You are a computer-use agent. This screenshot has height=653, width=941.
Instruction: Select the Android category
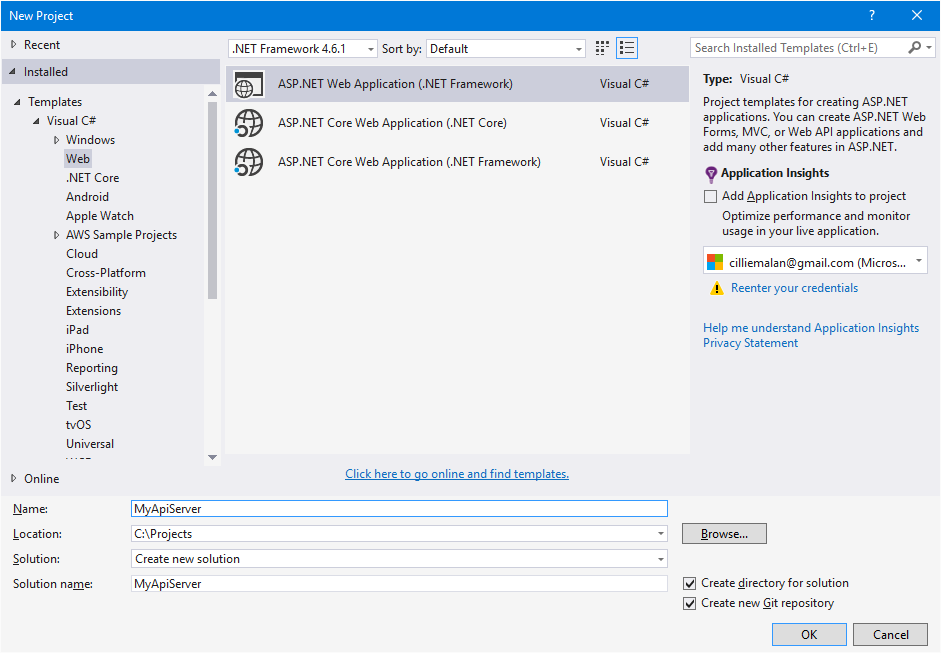tap(87, 197)
